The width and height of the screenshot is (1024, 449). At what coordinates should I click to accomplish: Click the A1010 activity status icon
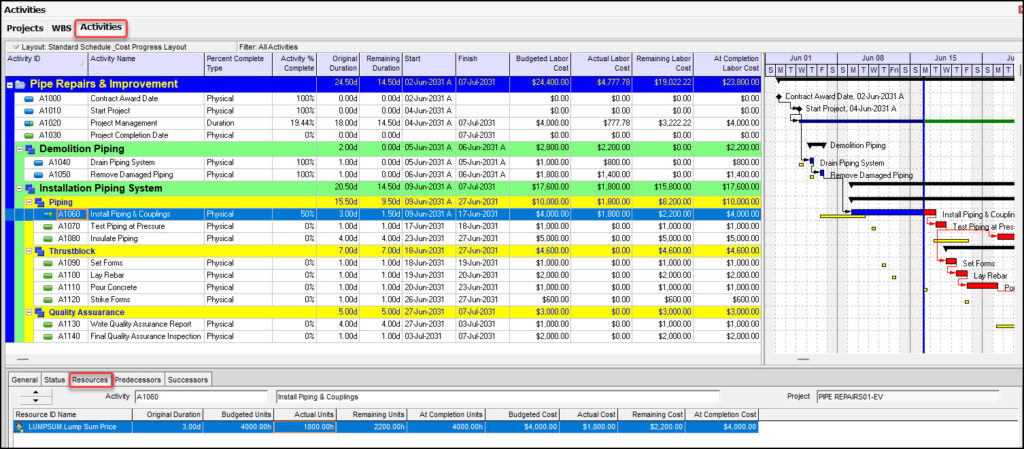(29, 111)
